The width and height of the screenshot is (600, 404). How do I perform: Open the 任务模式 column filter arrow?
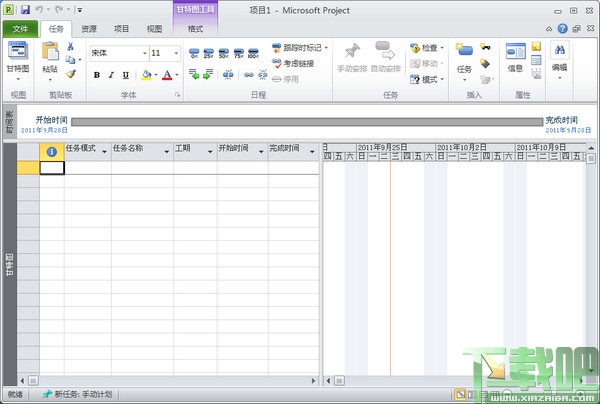tap(104, 152)
